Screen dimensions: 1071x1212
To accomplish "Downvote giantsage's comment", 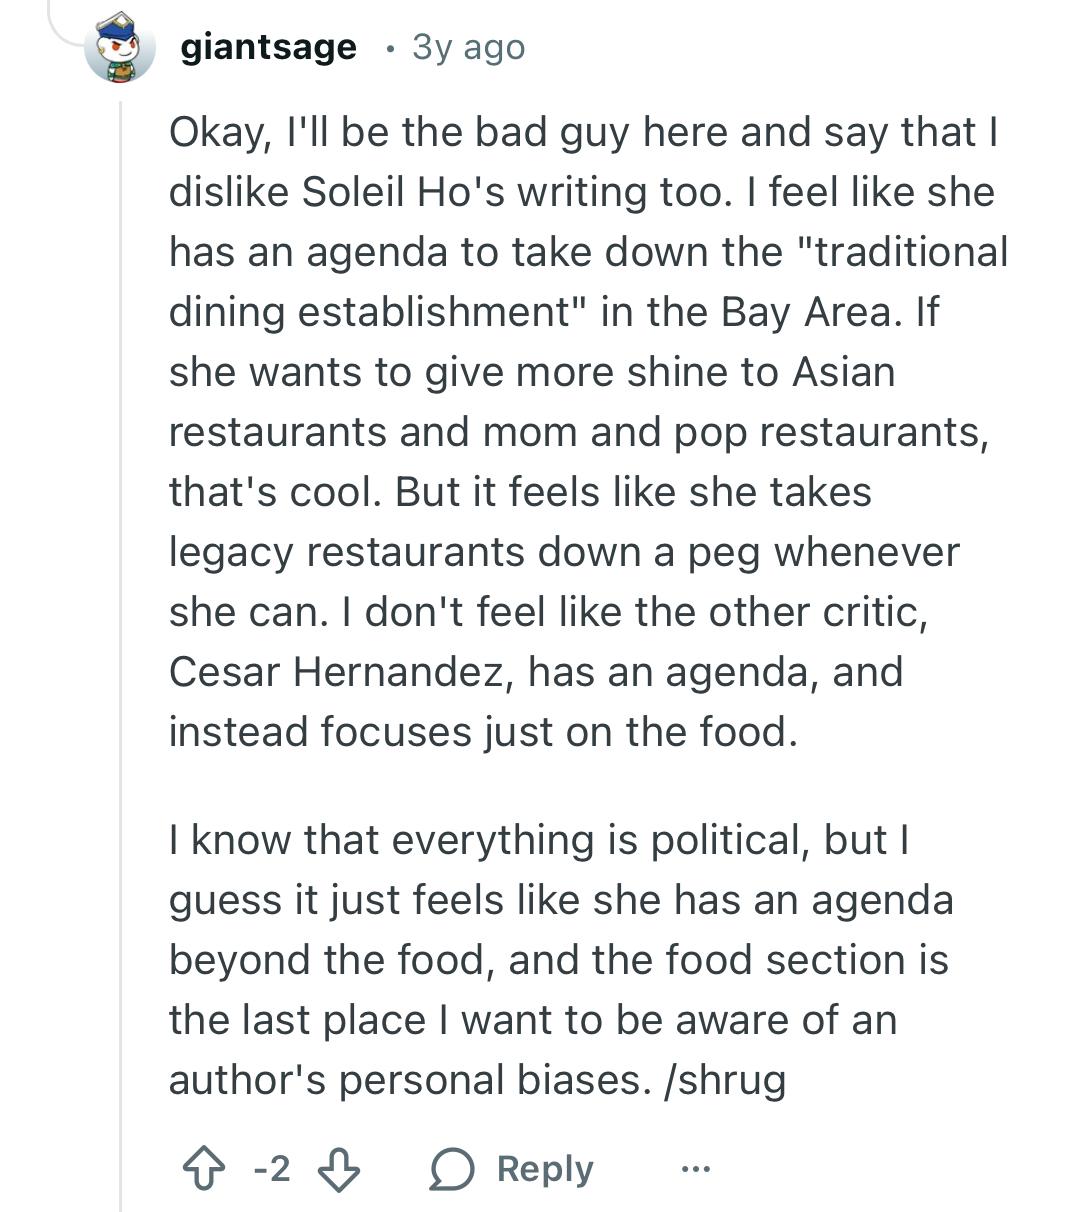I will coord(339,1169).
